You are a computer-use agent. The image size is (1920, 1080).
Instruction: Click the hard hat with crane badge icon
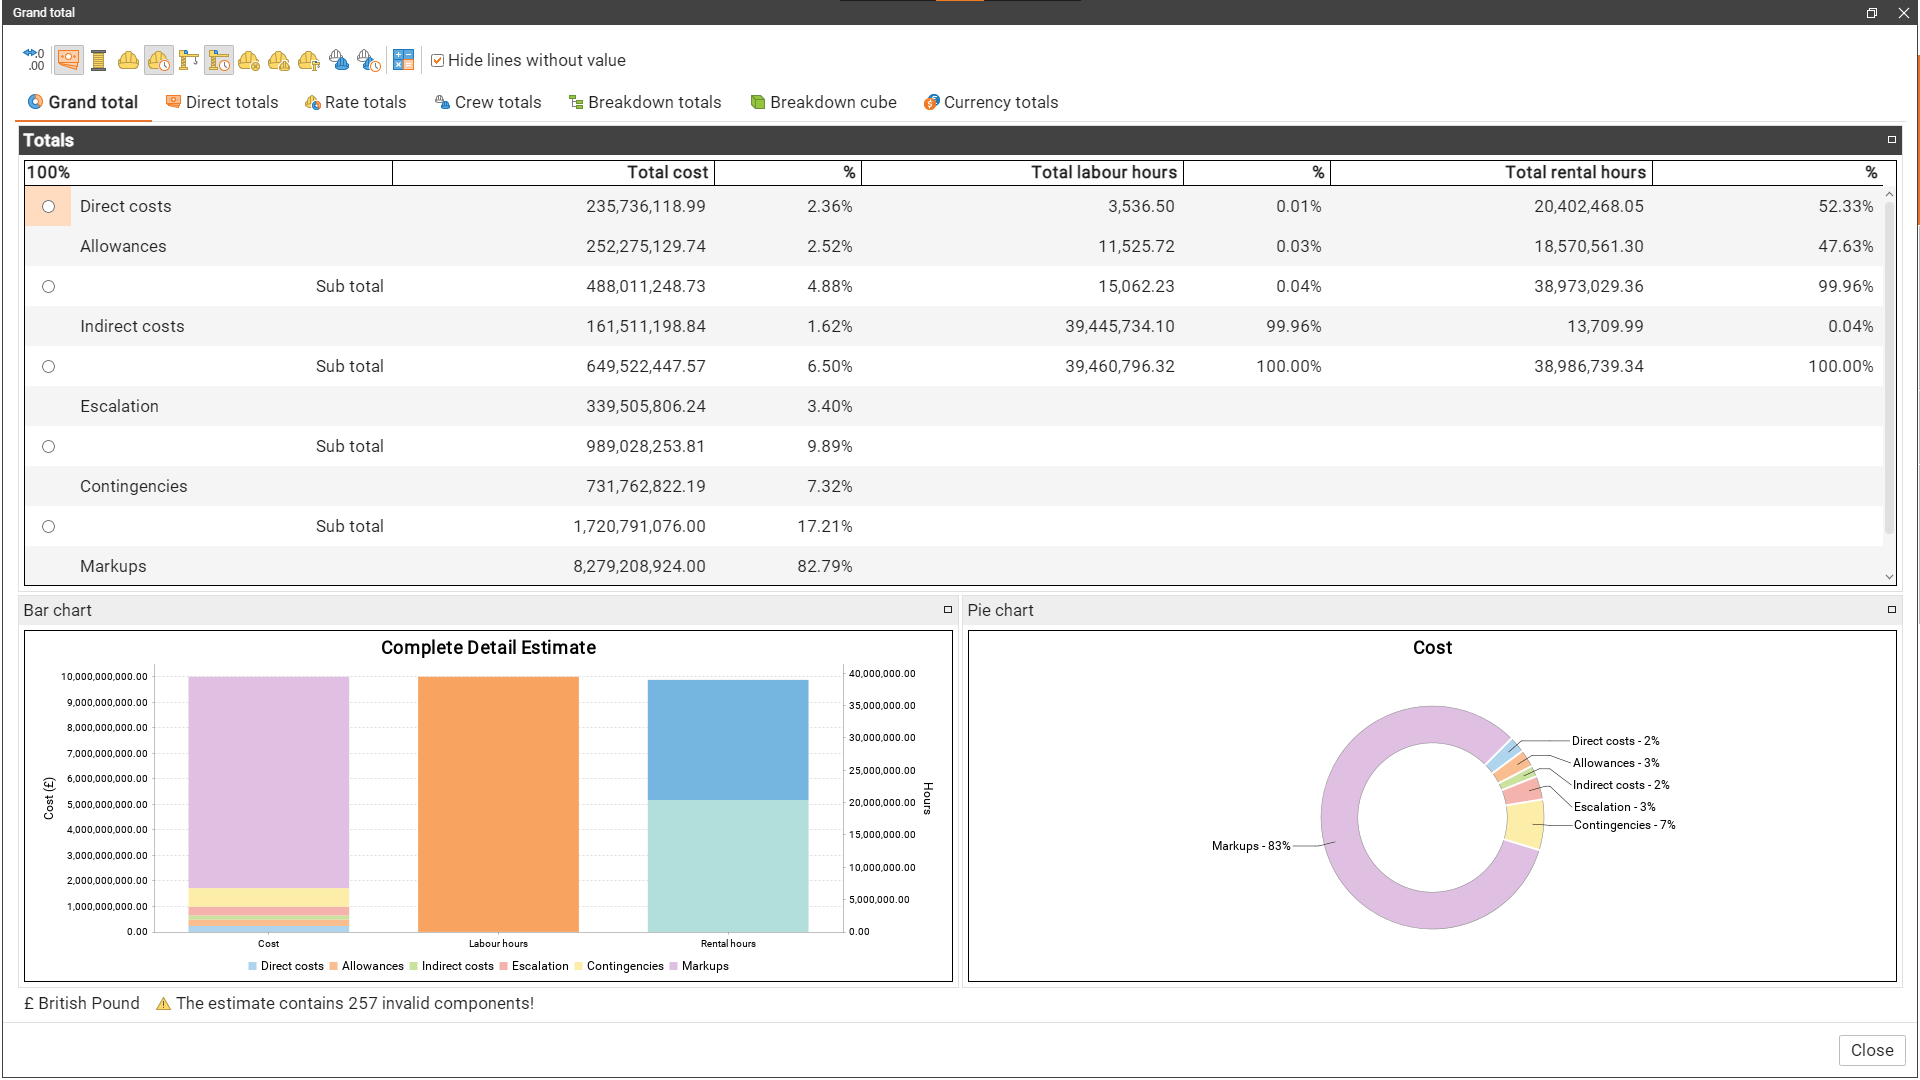tap(309, 60)
